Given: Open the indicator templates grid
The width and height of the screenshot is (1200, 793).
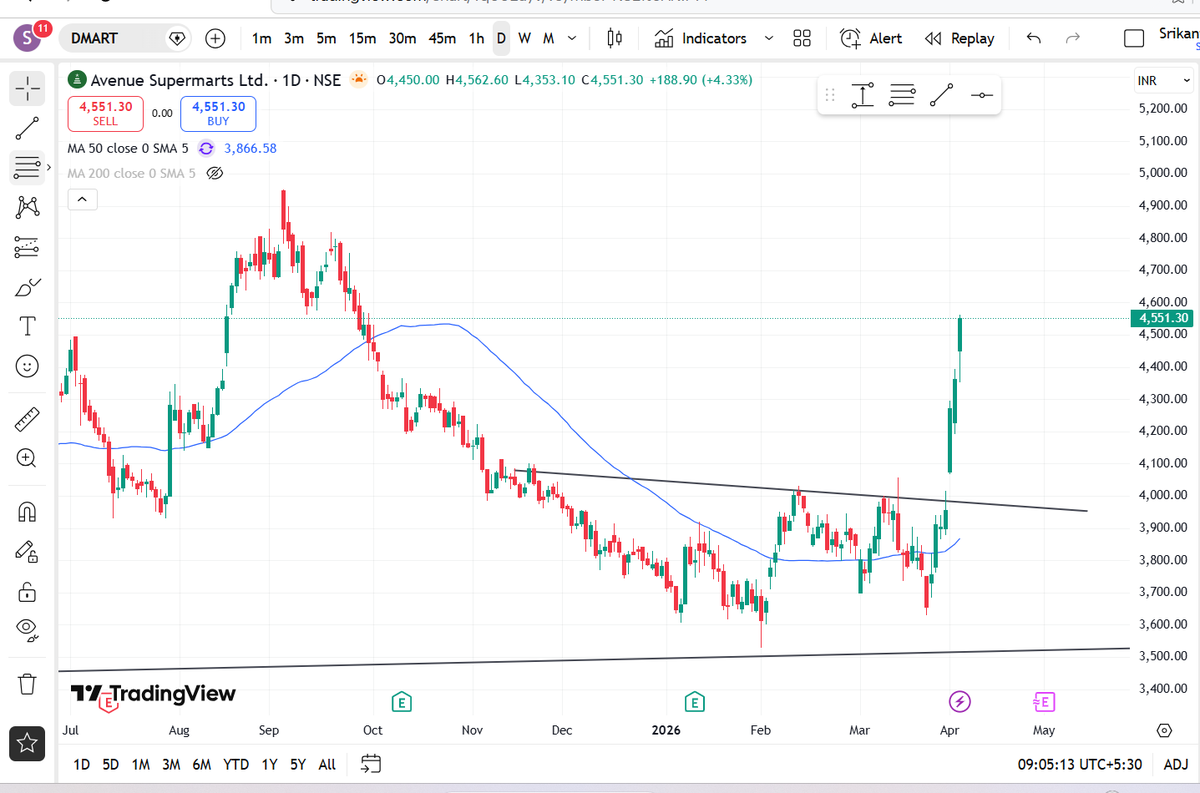Looking at the screenshot, I should tap(801, 38).
